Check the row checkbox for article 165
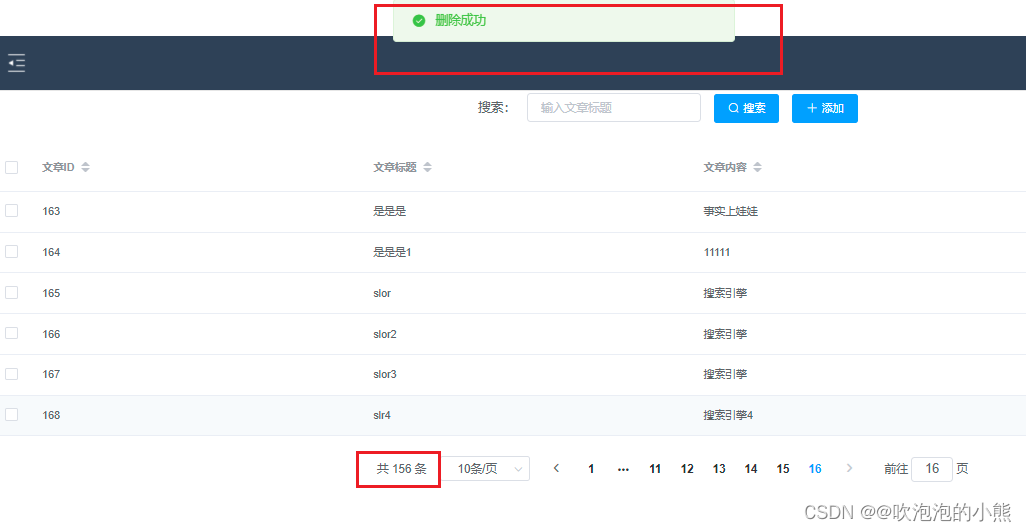The width and height of the screenshot is (1026, 532). (x=12, y=293)
